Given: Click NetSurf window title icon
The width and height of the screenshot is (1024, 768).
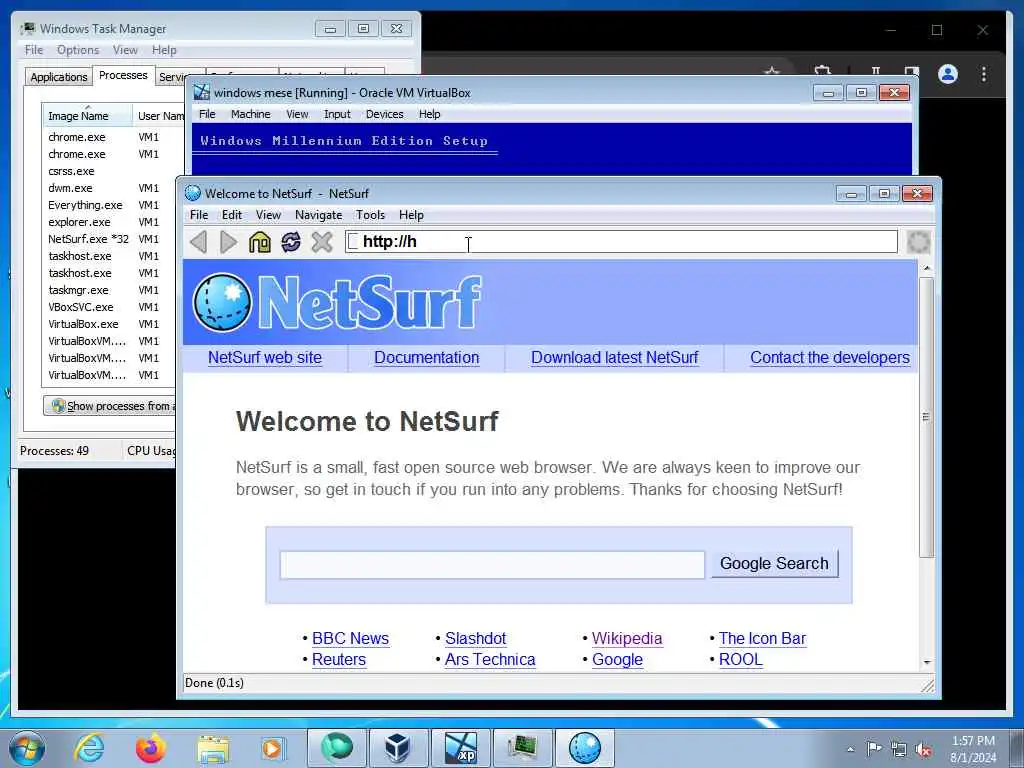Looking at the screenshot, I should (192, 193).
